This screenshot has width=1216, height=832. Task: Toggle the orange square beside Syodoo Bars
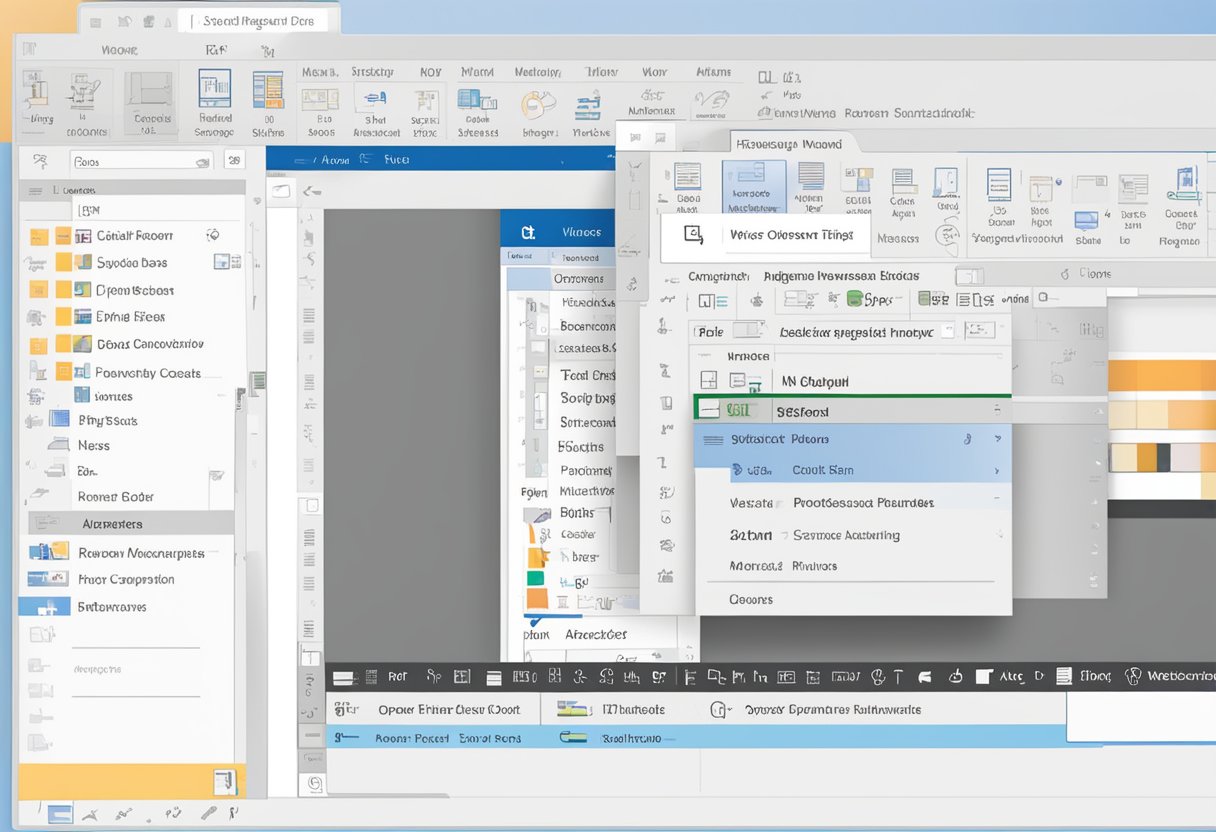point(64,263)
